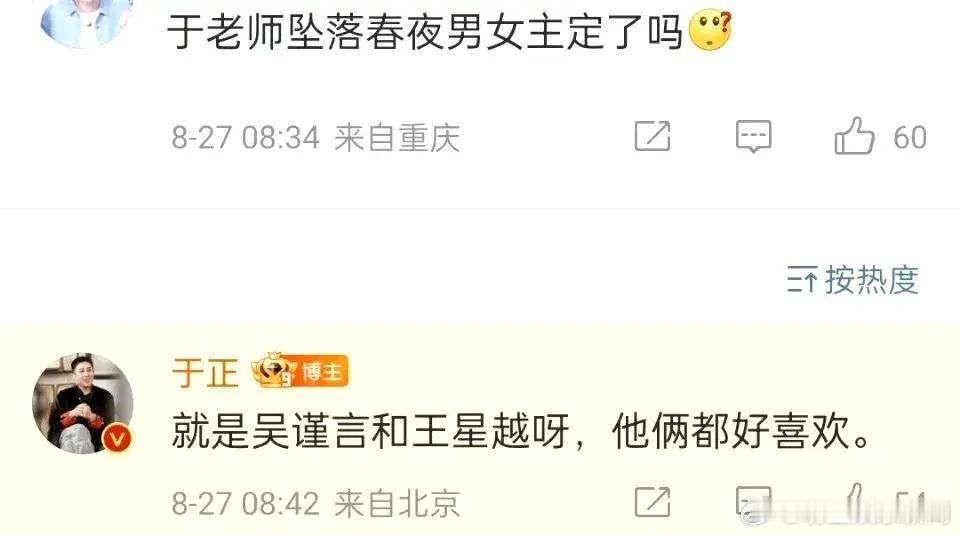
Task: Share 于正's reply using the forward icon
Action: pos(653,503)
